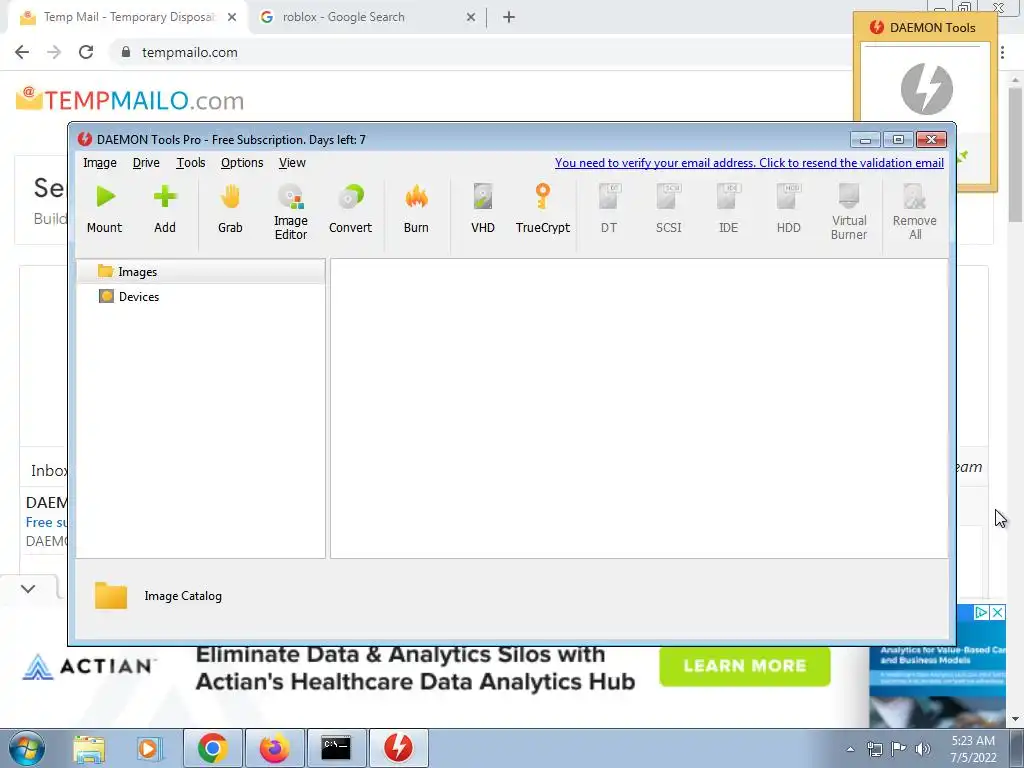The height and width of the screenshot is (768, 1024).
Task: Click the DAEMON Tools gadget lightning icon
Action: pos(927,89)
